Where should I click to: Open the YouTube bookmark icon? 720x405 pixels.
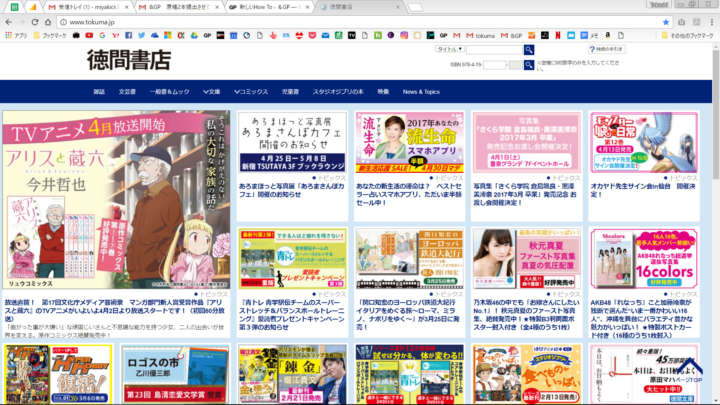[x=89, y=35]
